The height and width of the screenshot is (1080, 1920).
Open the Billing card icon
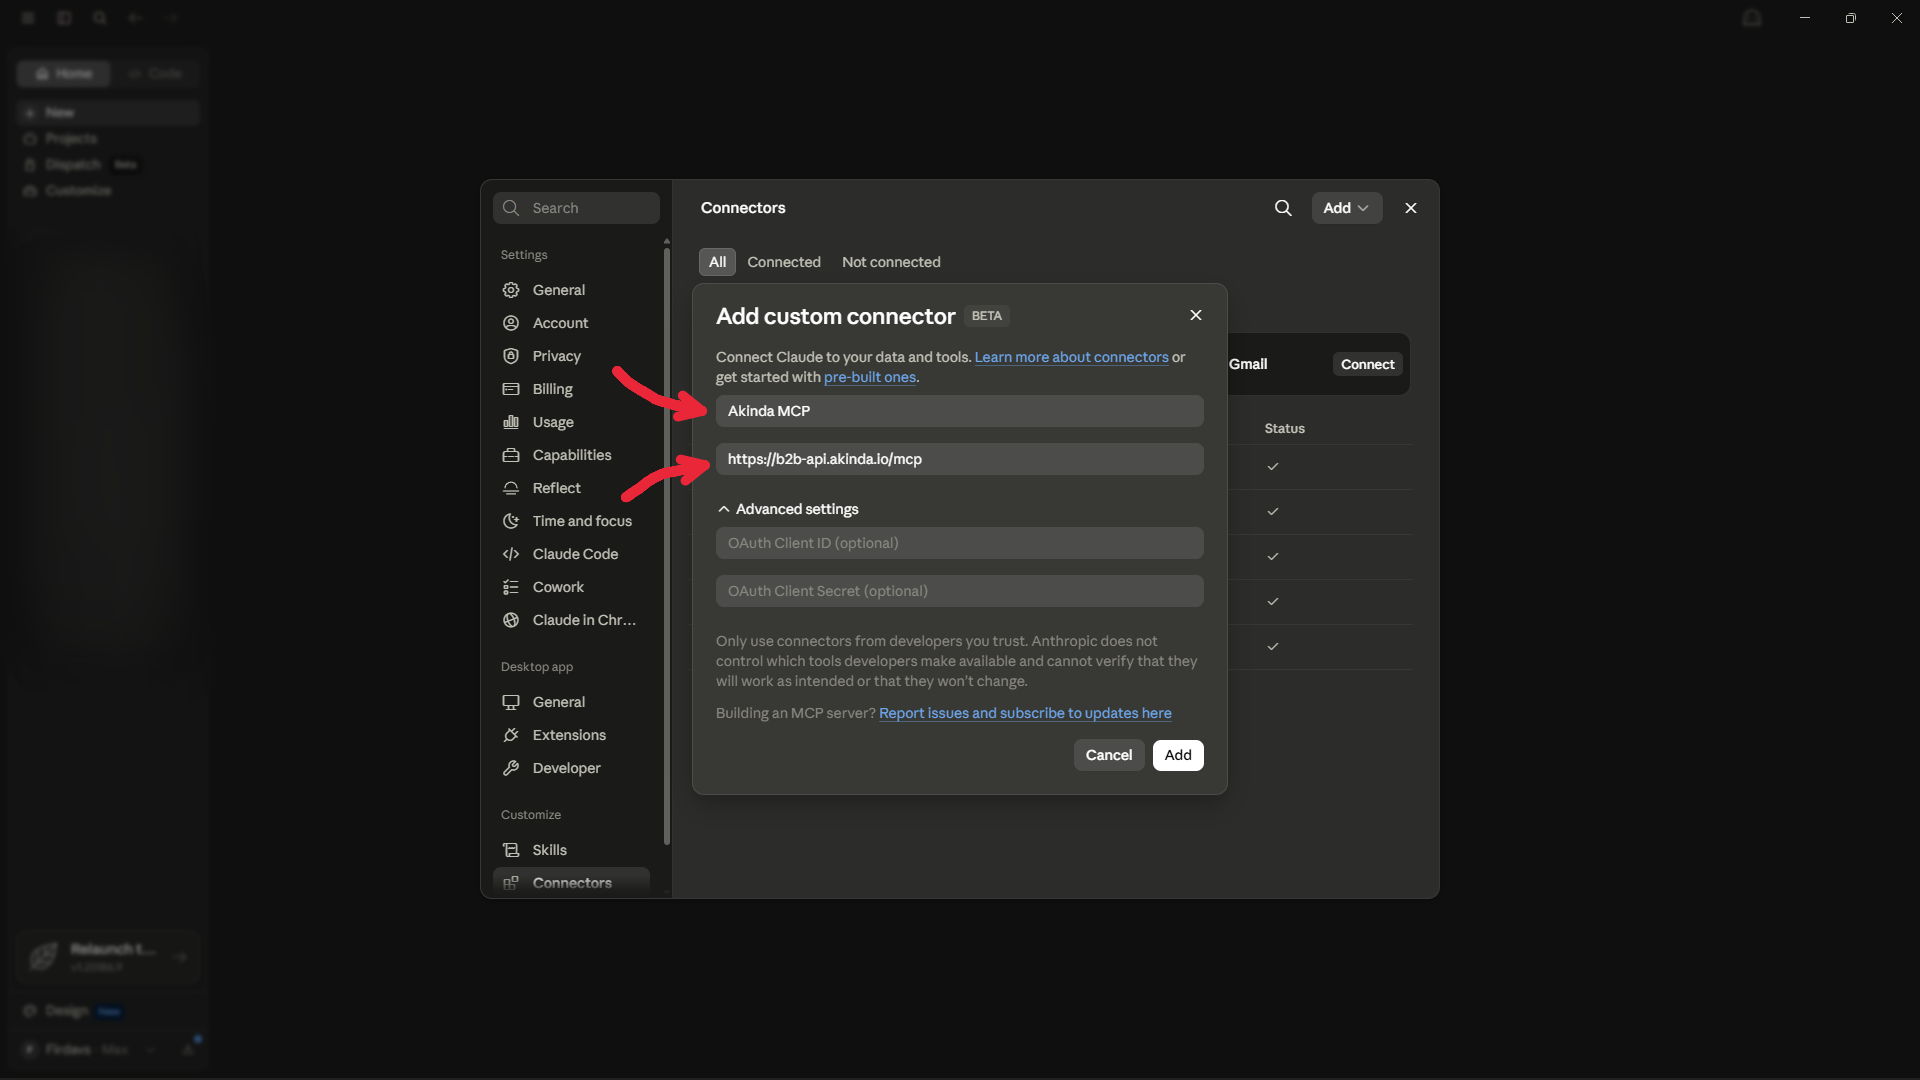pos(511,389)
